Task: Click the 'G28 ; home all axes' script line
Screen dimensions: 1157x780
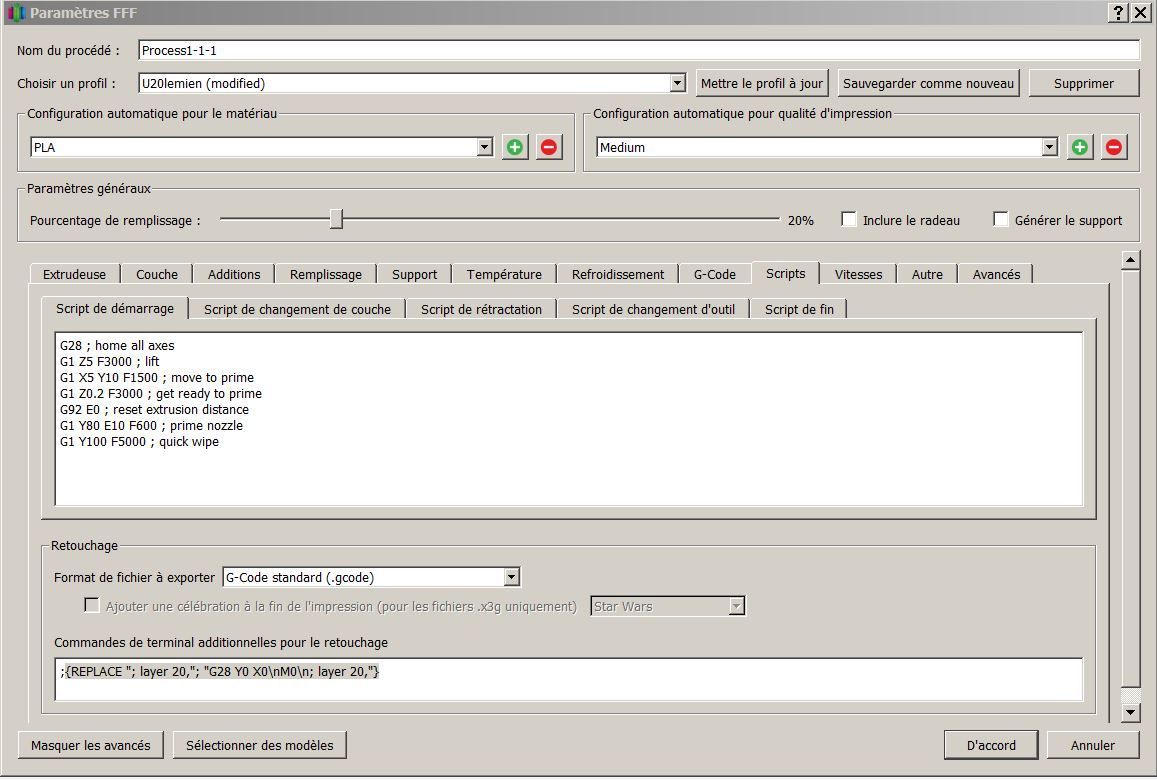Action: click(117, 345)
